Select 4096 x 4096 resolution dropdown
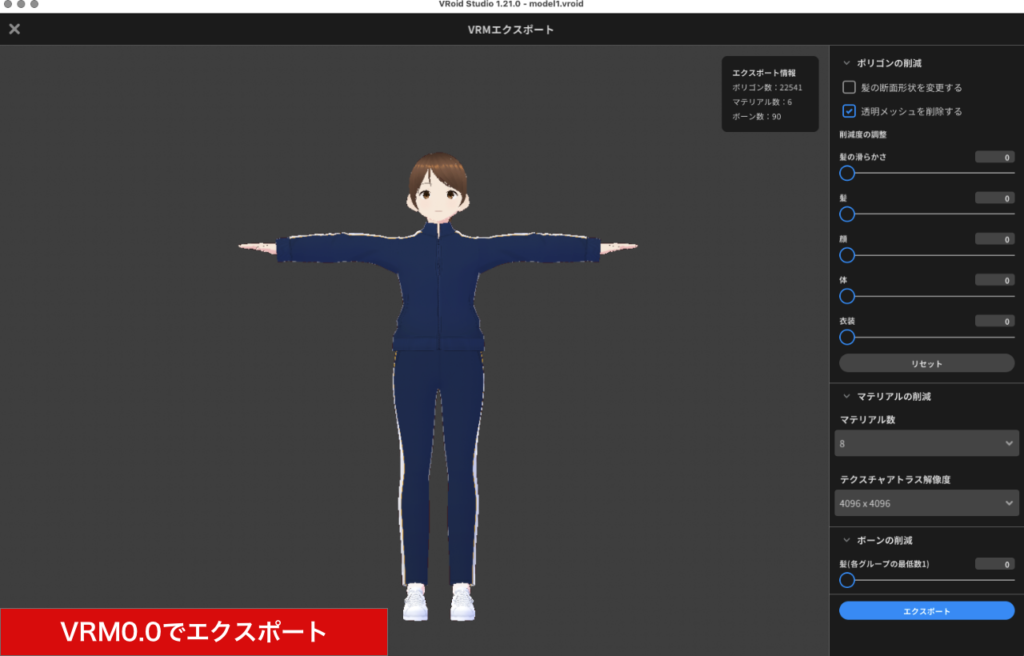The image size is (1024, 656). point(926,502)
